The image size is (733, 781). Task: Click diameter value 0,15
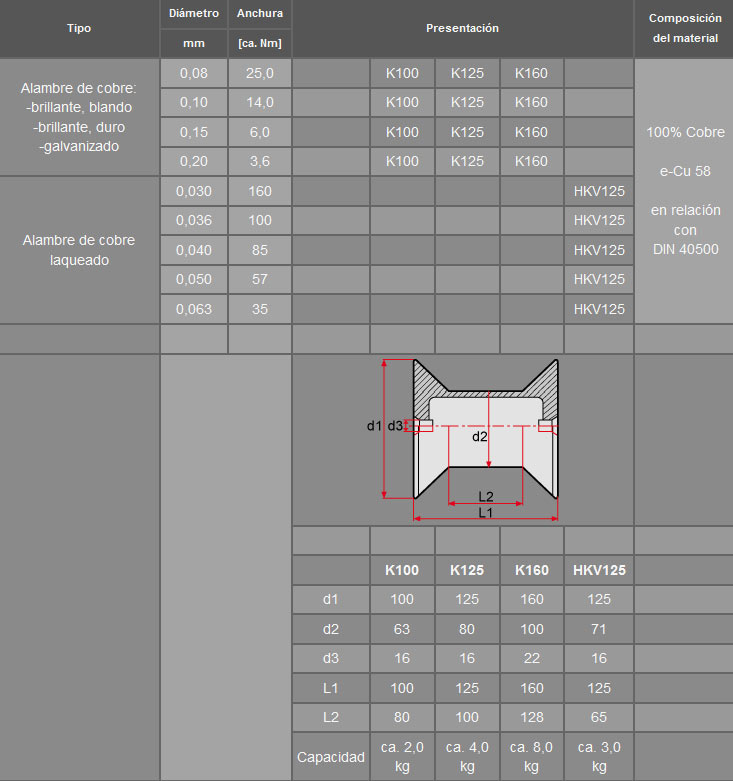point(194,132)
